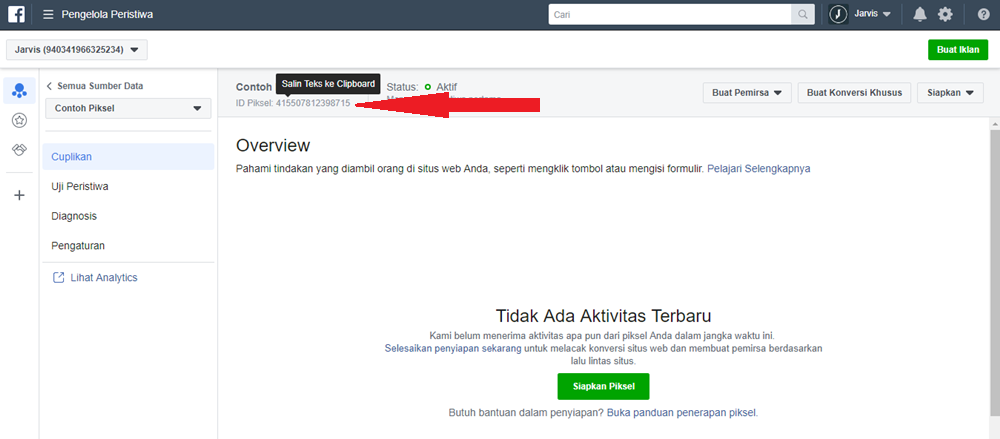
Task: Click the green Aktif status indicator
Action: pos(428,87)
